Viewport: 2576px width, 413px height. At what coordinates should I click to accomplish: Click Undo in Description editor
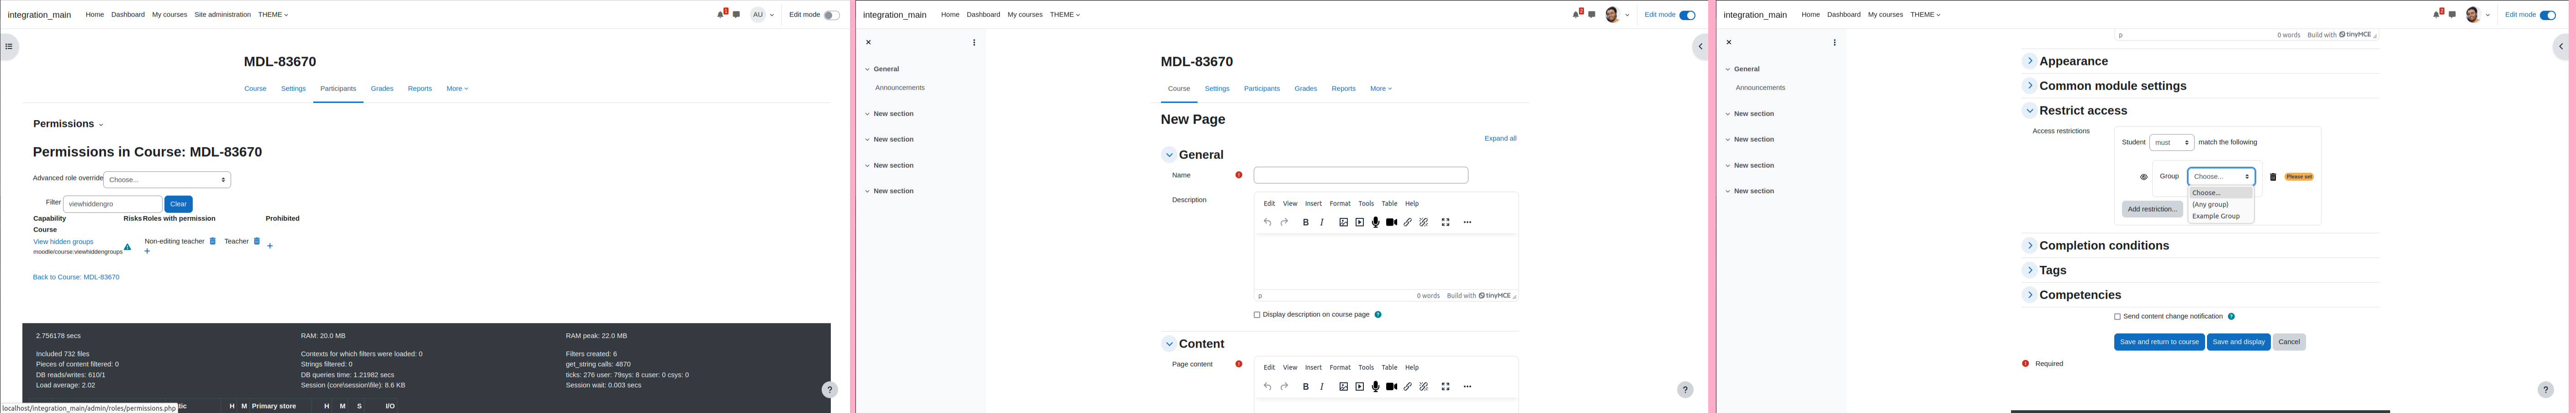1267,222
